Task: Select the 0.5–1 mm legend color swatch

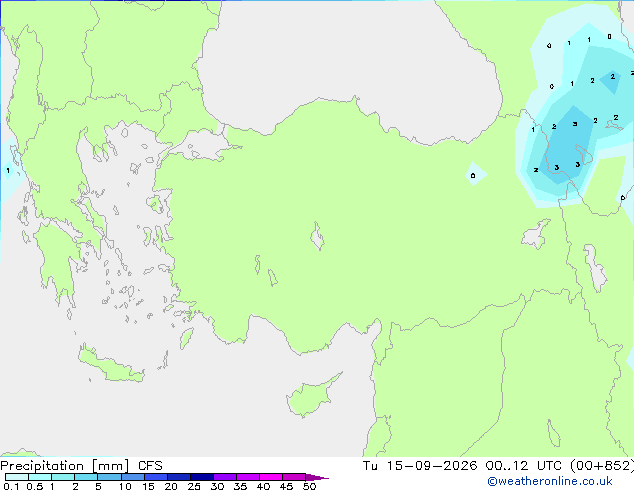Action: 40,477
